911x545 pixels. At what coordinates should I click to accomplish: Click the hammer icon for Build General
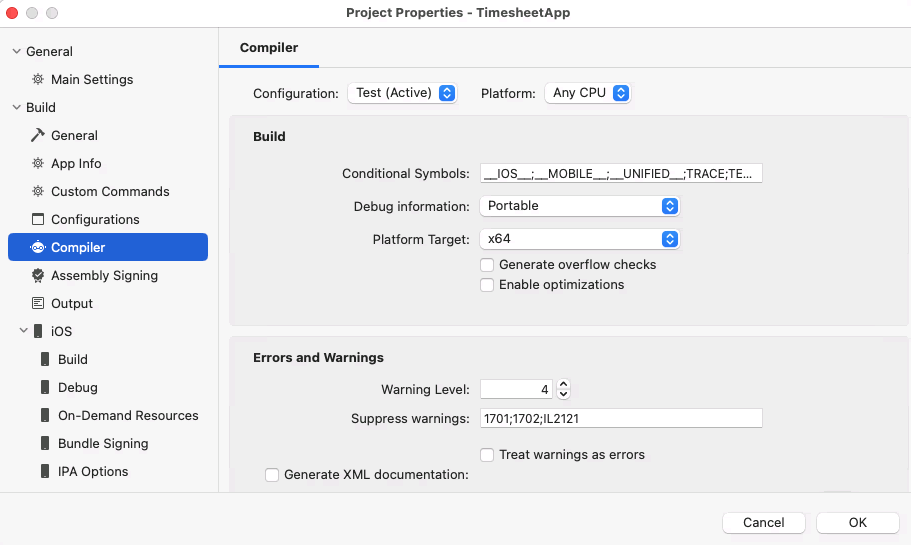38,136
